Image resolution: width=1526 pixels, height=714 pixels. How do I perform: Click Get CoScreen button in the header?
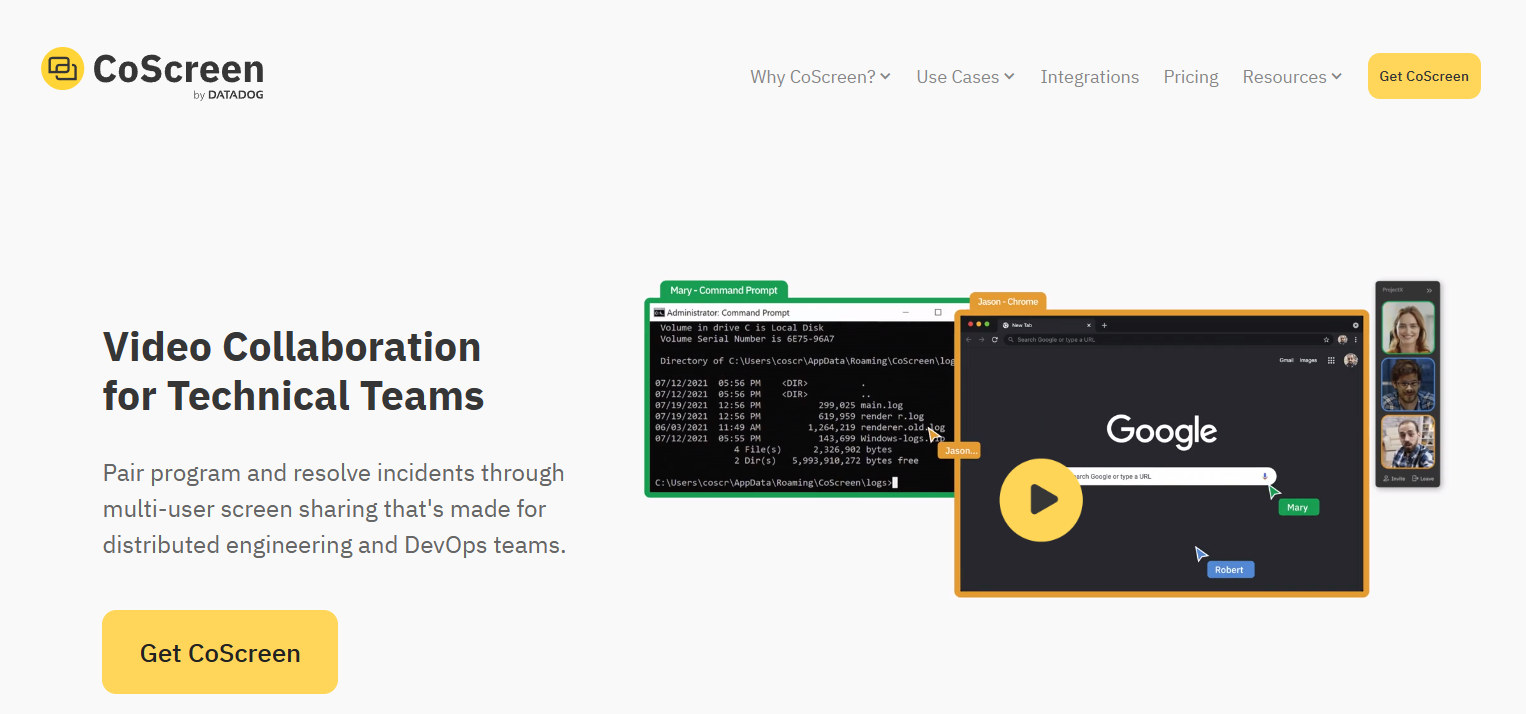click(1424, 76)
